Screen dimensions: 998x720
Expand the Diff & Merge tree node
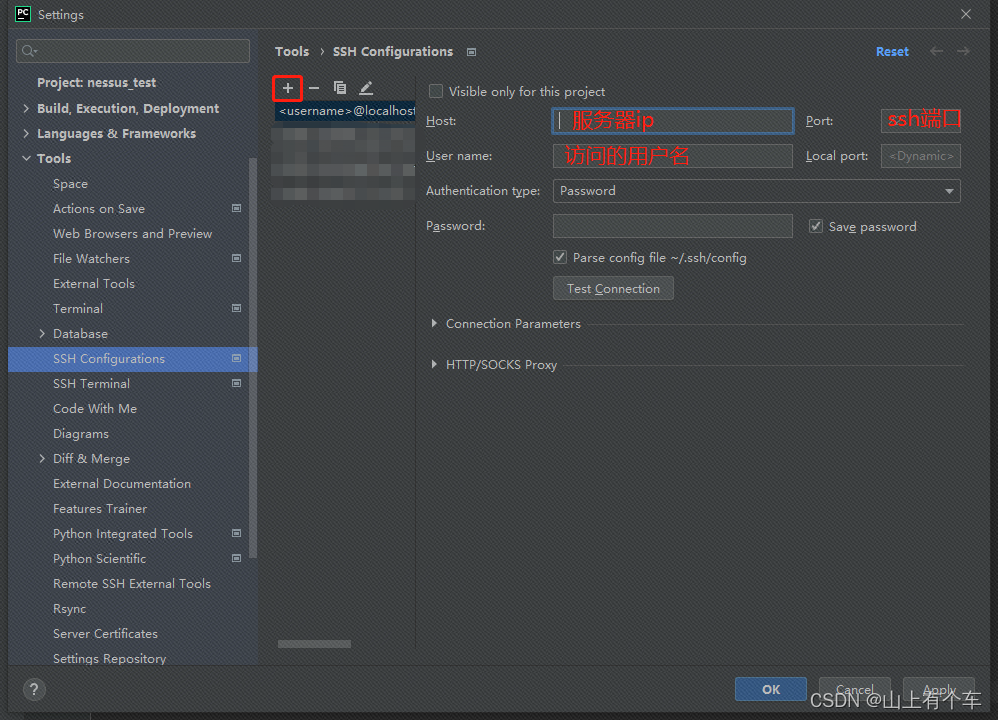(42, 458)
